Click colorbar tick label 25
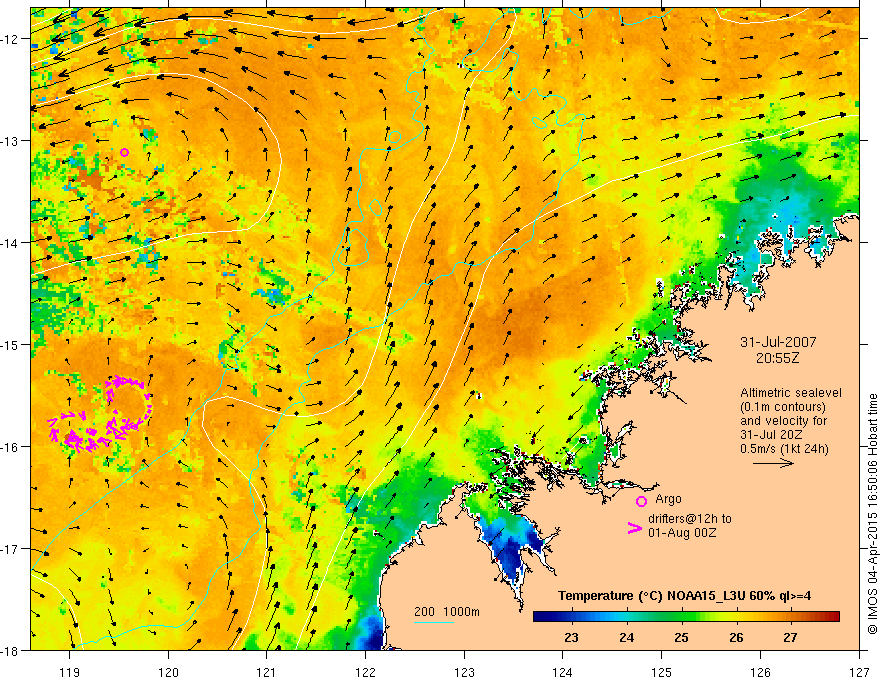The height and width of the screenshot is (680, 880). [x=681, y=638]
